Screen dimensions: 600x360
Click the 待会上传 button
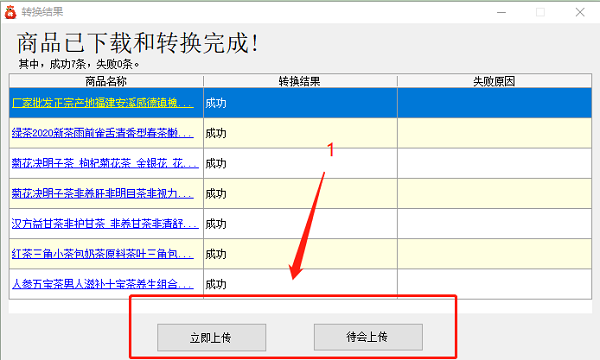(368, 337)
